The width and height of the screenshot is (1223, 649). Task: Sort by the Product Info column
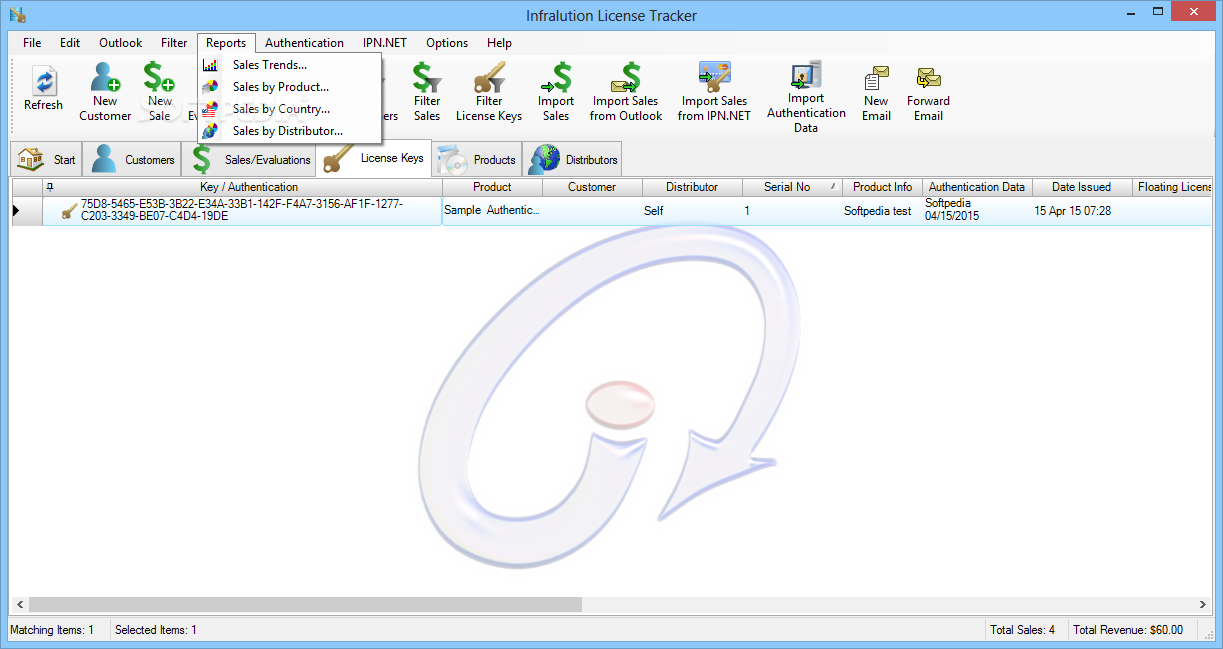[882, 187]
